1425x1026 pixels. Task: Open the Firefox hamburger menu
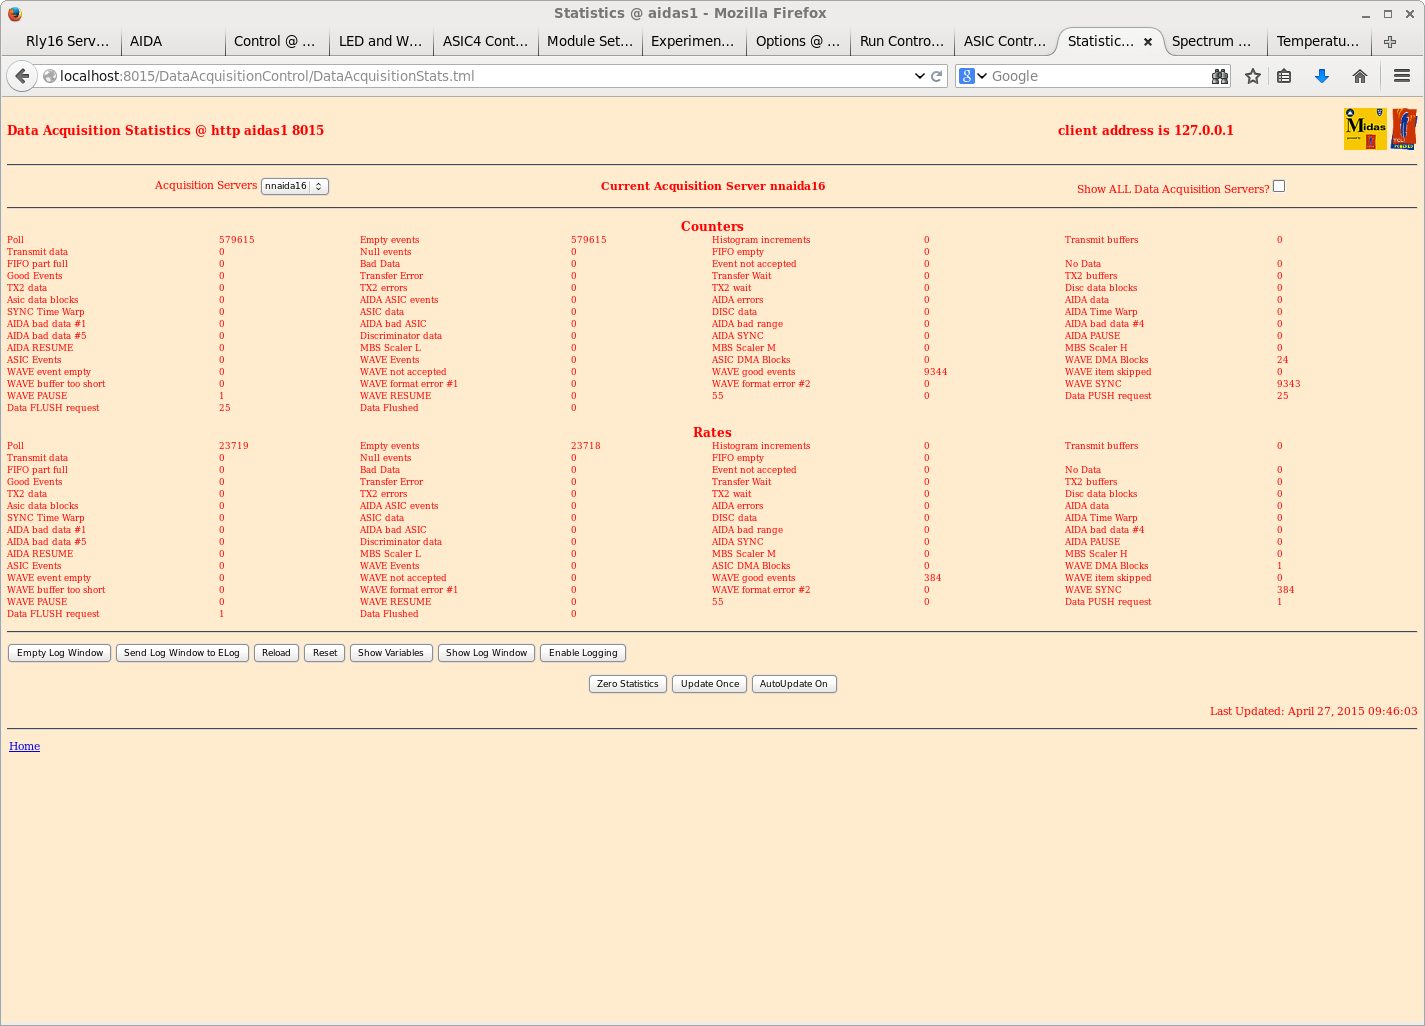(x=1402, y=76)
